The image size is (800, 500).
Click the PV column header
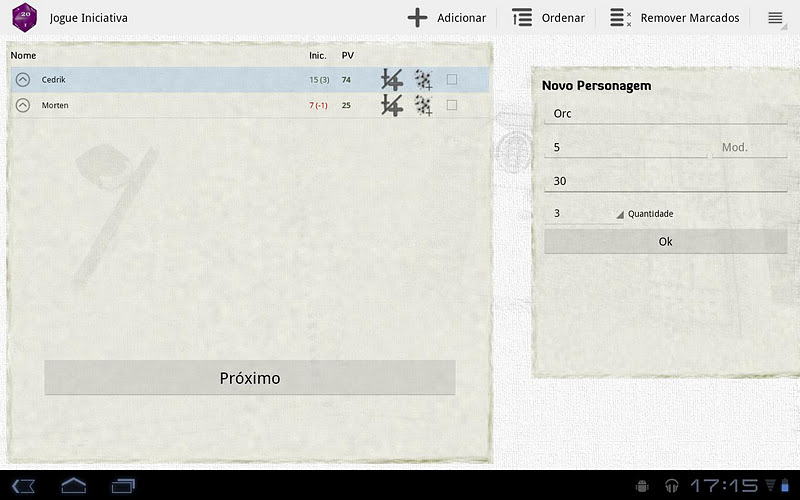(347, 55)
